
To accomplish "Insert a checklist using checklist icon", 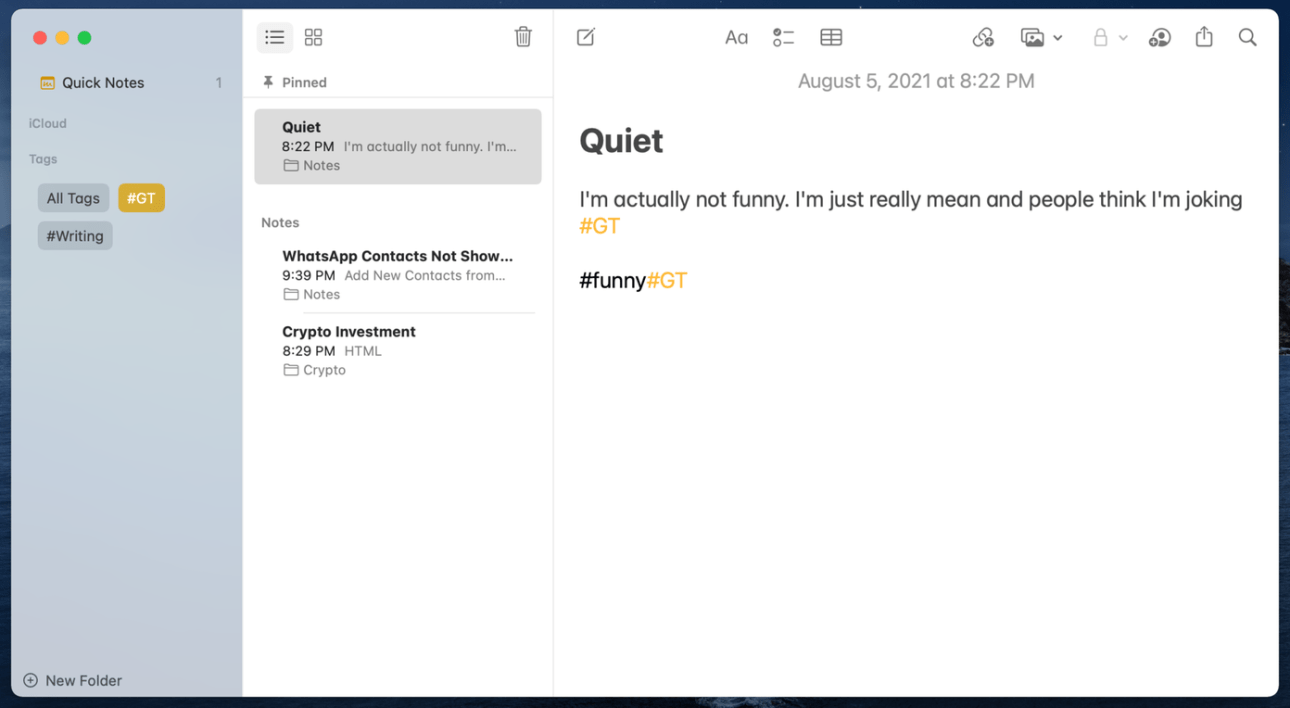I will 783,38.
